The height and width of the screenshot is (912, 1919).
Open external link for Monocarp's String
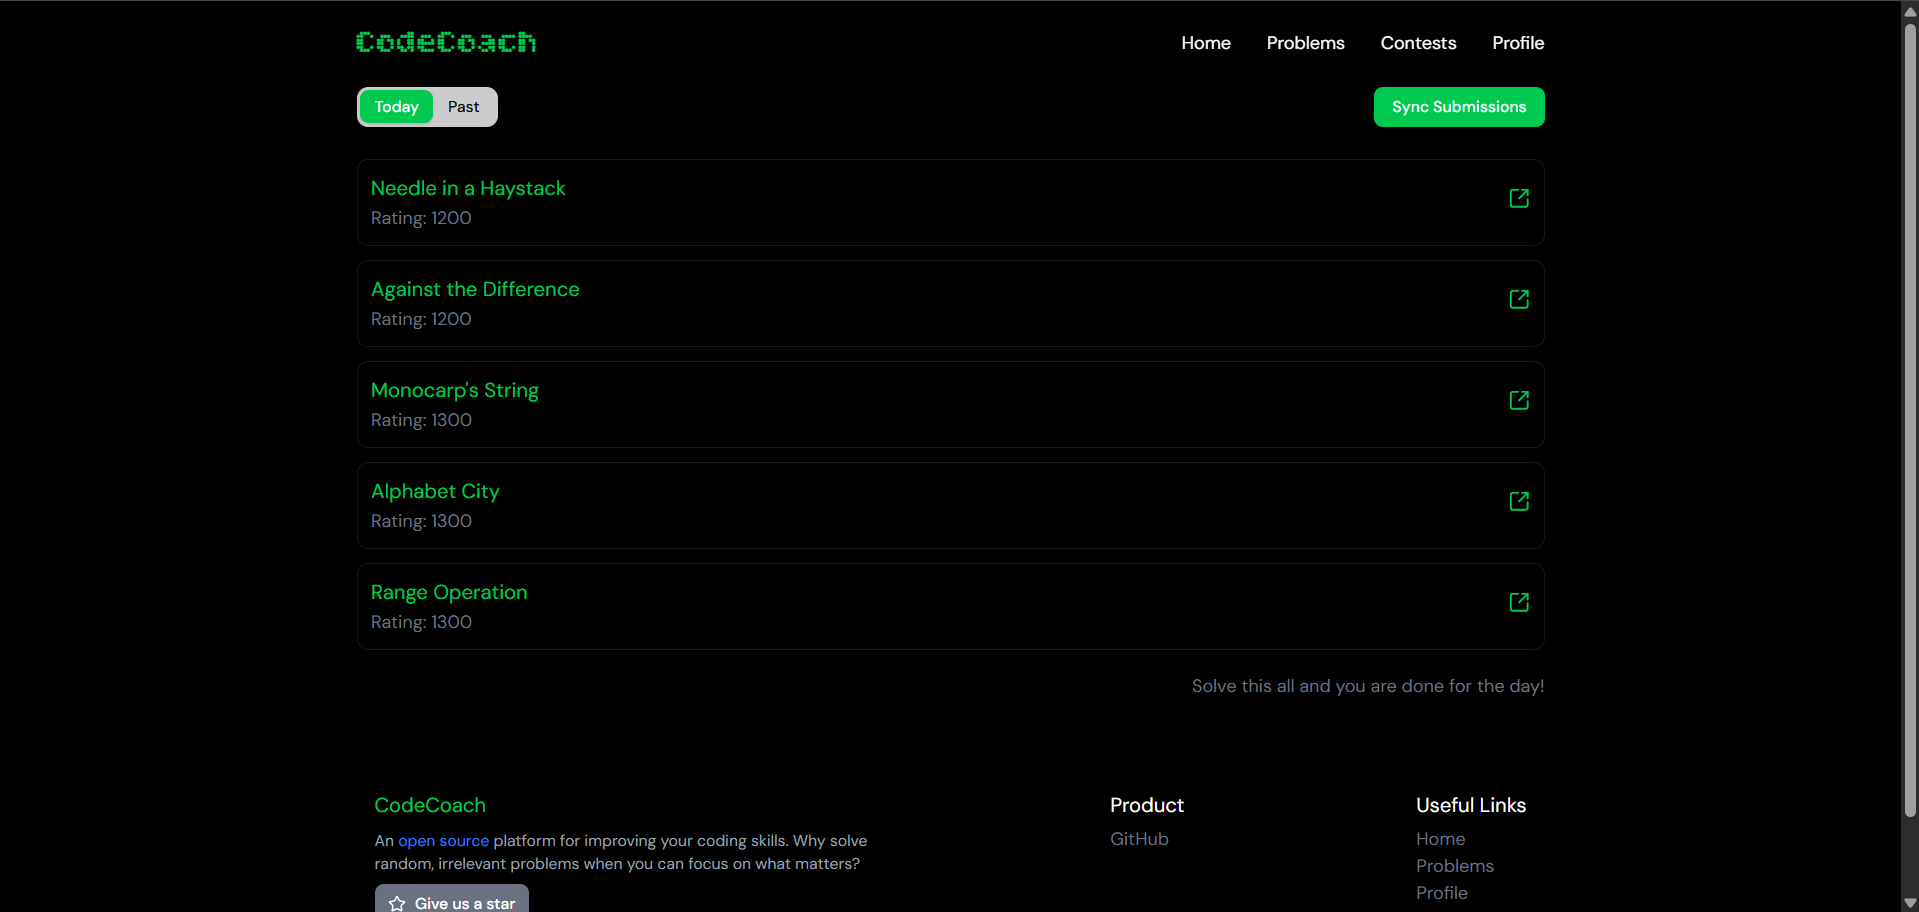coord(1518,400)
